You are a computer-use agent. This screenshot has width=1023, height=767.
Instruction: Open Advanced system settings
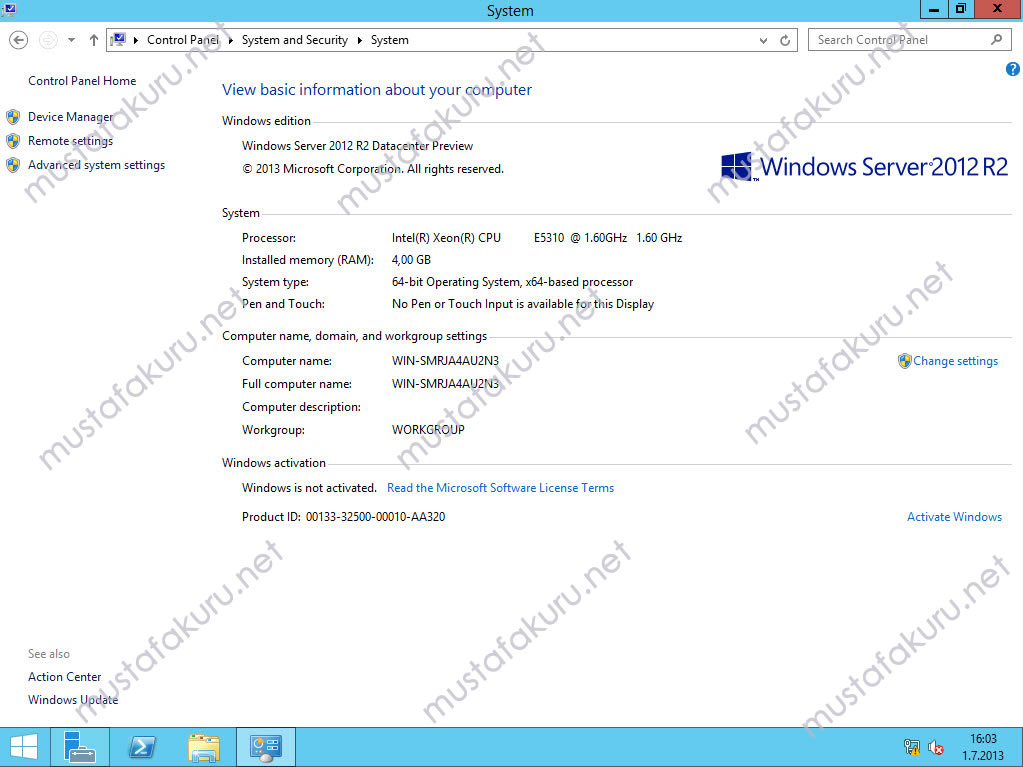point(97,165)
